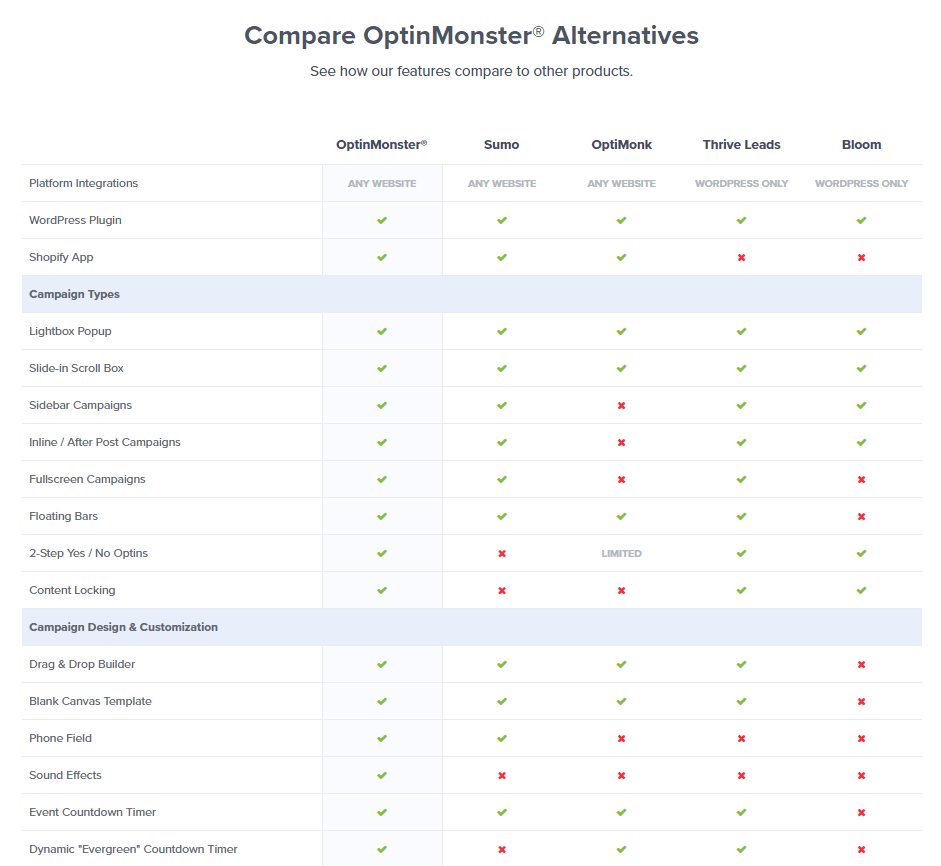Click OptiMonk's red X for Phone Field
This screenshot has height=866, width=941.
621,739
